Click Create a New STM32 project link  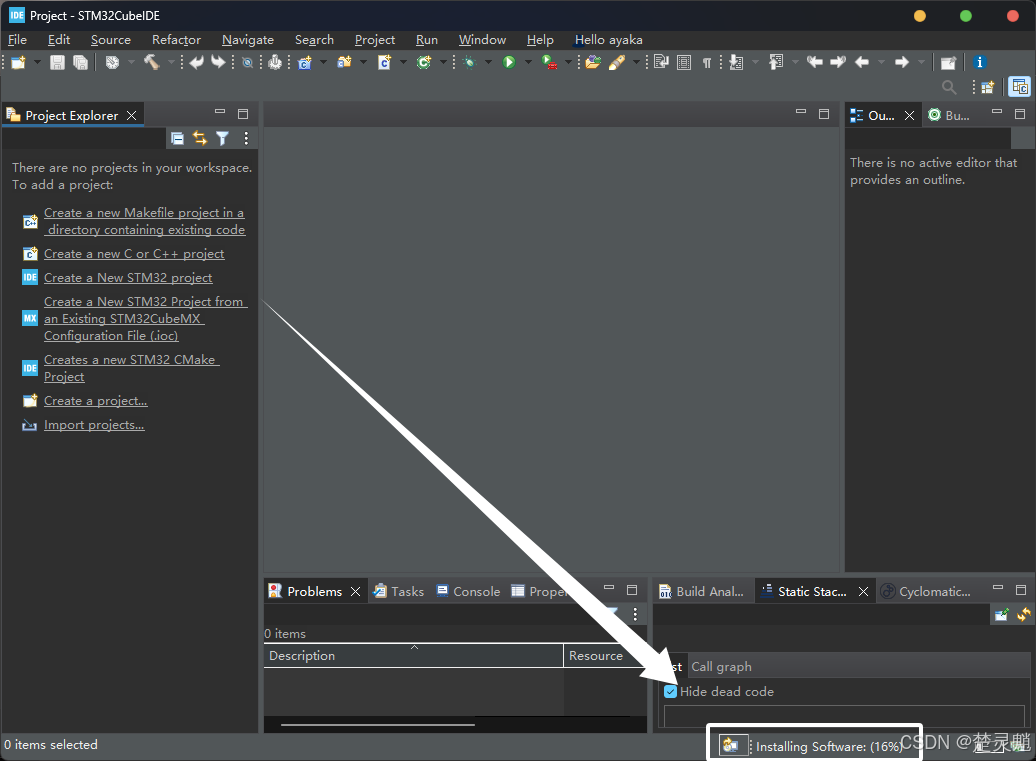coord(128,277)
